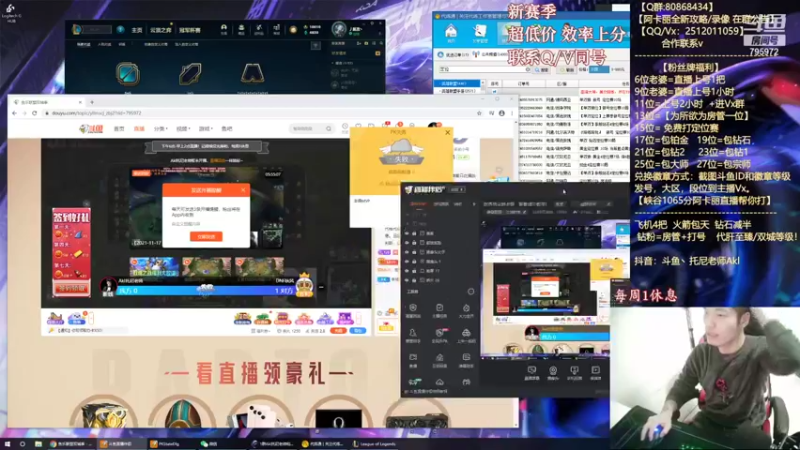Image resolution: width=800 pixels, height=450 pixels.
Task: Click the camera icon below streaming preview
Action: pyautogui.click(x=553, y=372)
